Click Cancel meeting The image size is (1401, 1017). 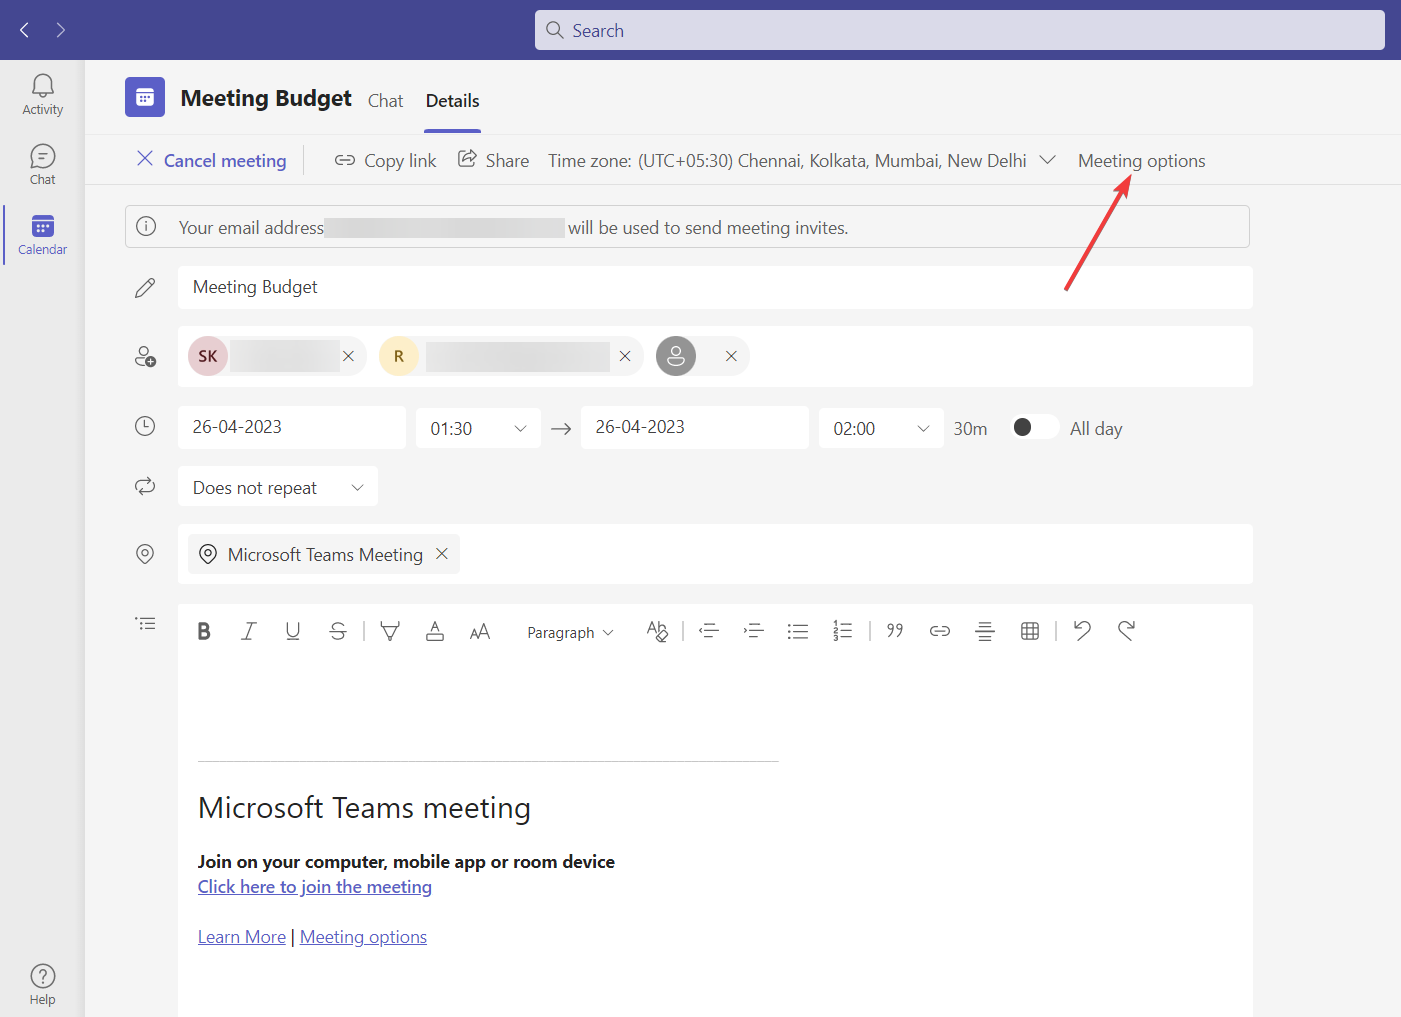[x=211, y=160]
